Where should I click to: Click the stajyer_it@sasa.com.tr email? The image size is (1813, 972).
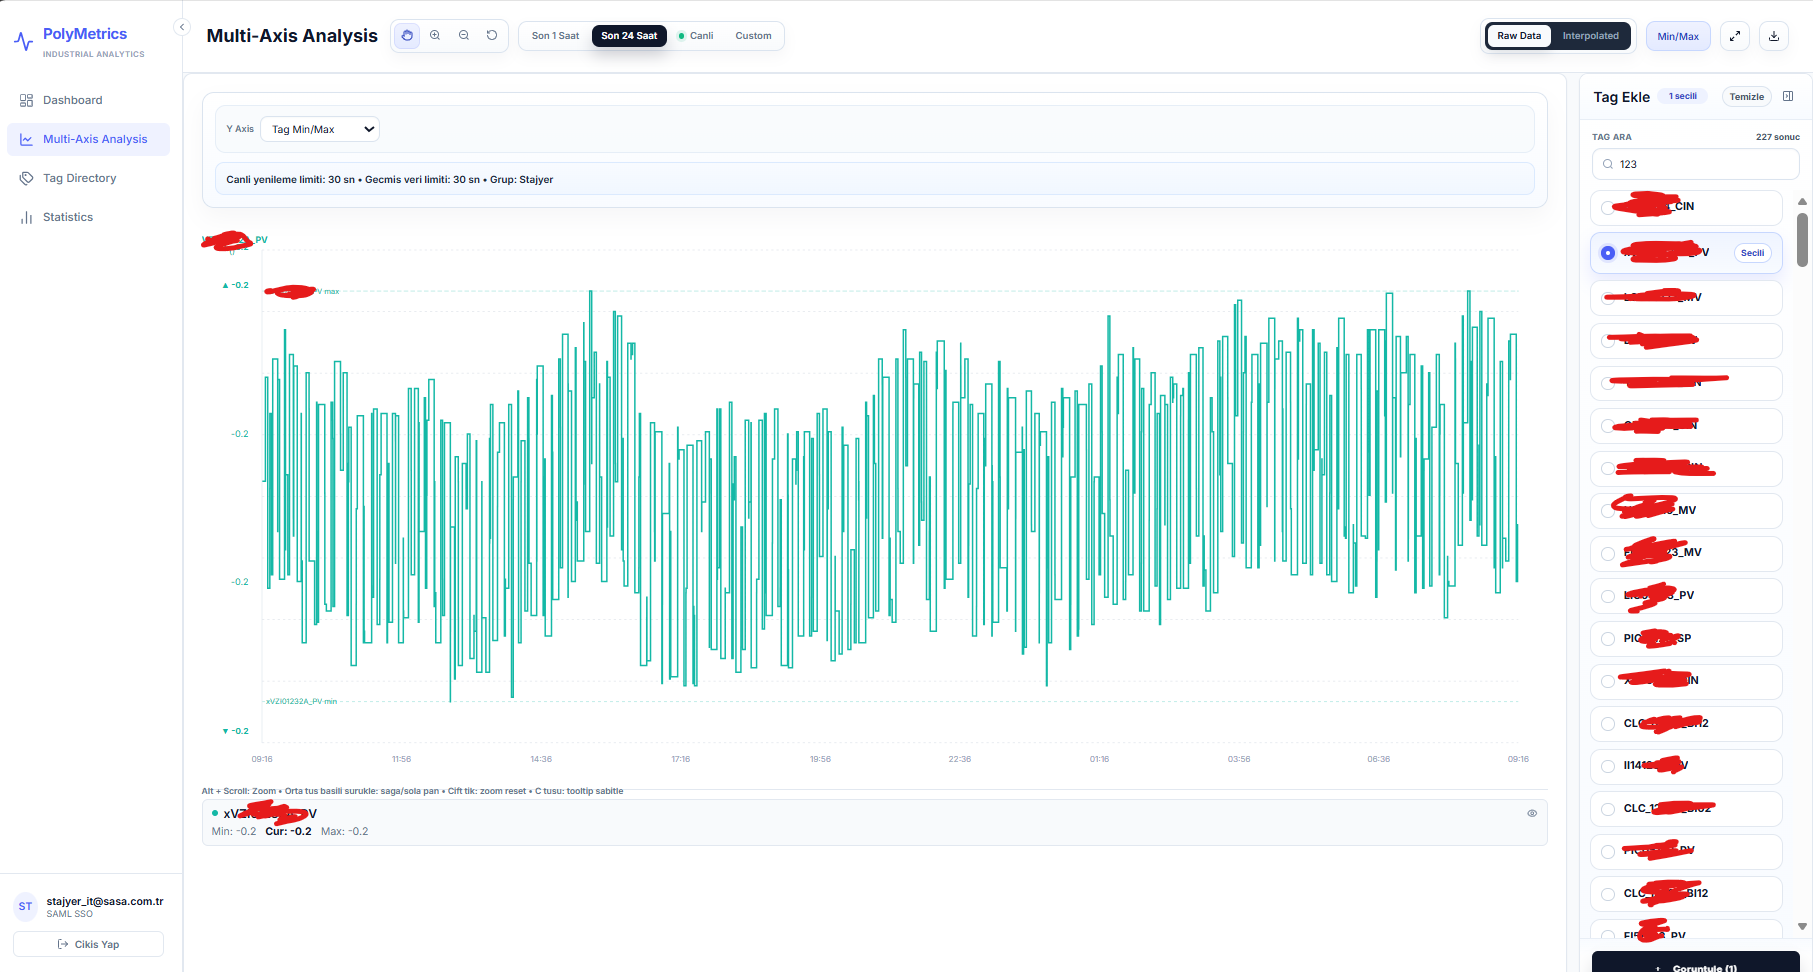(x=105, y=901)
